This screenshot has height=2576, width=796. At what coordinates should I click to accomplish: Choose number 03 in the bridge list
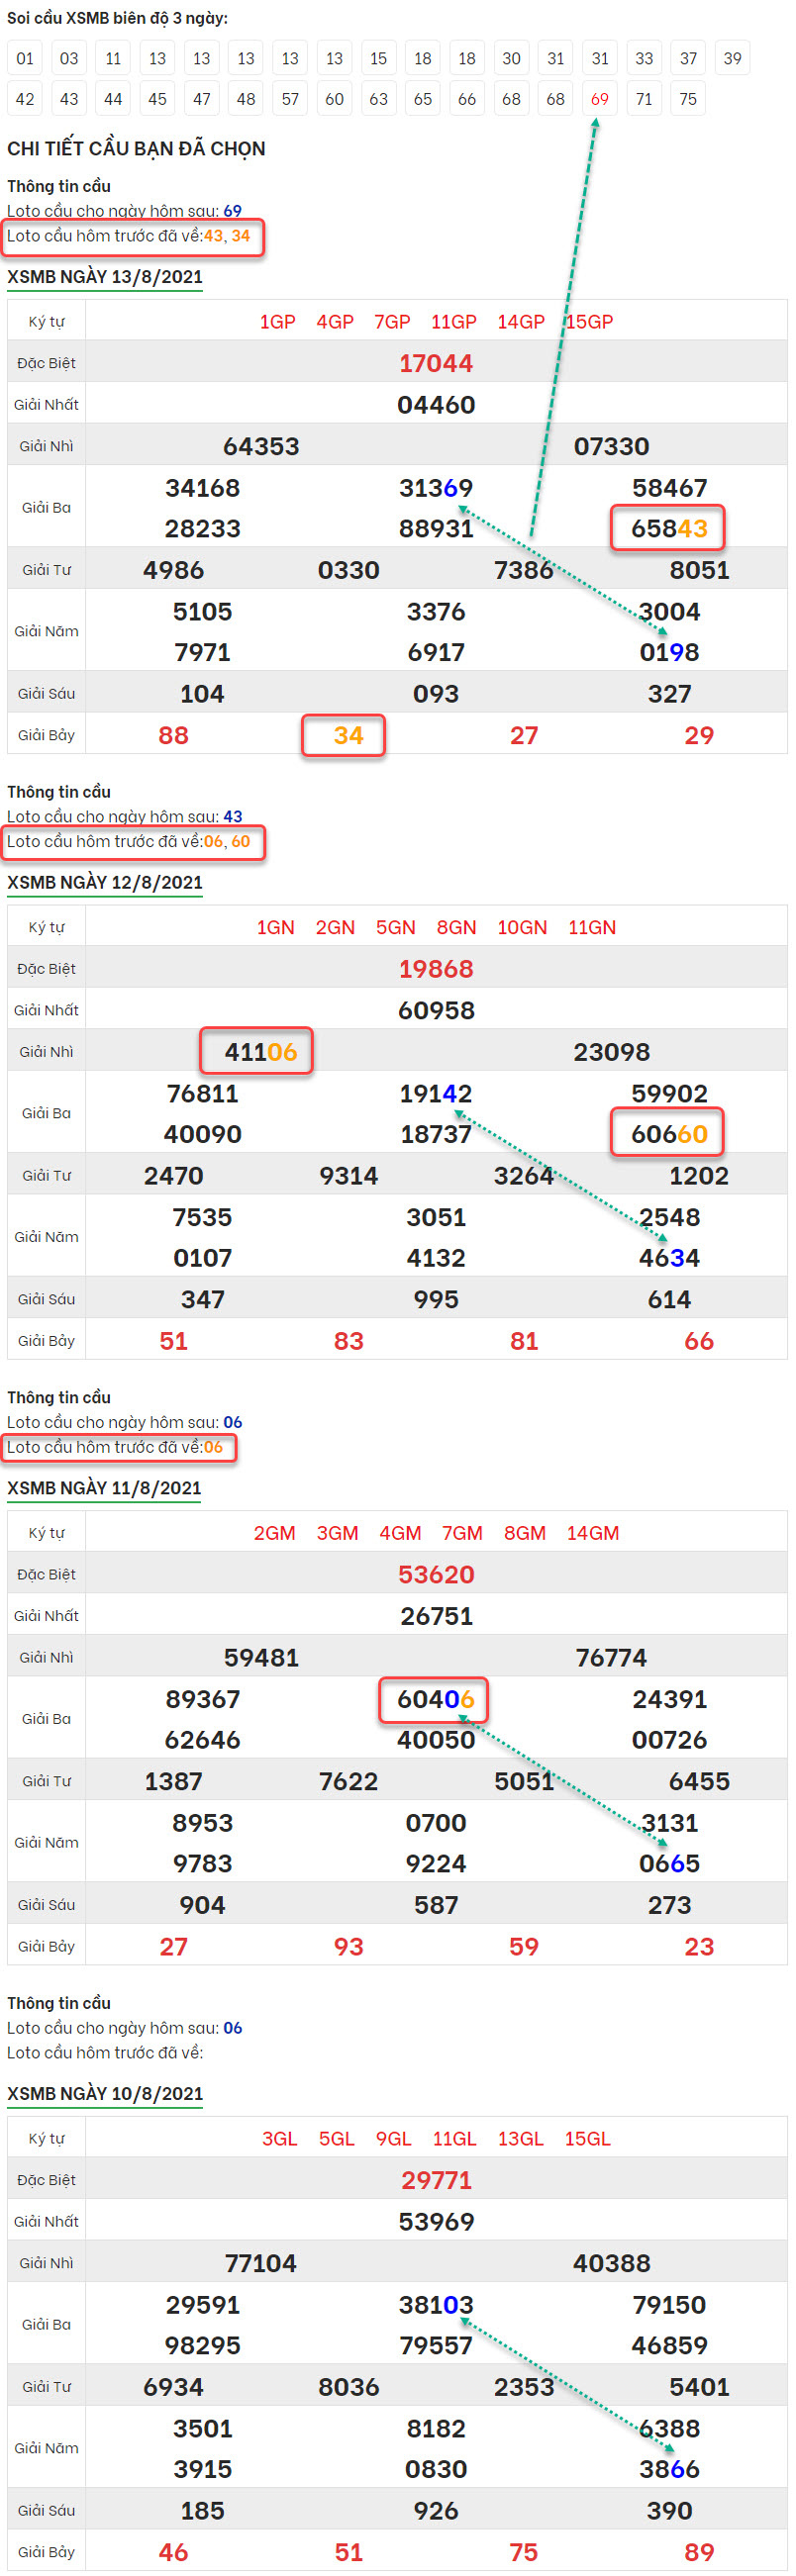(69, 58)
